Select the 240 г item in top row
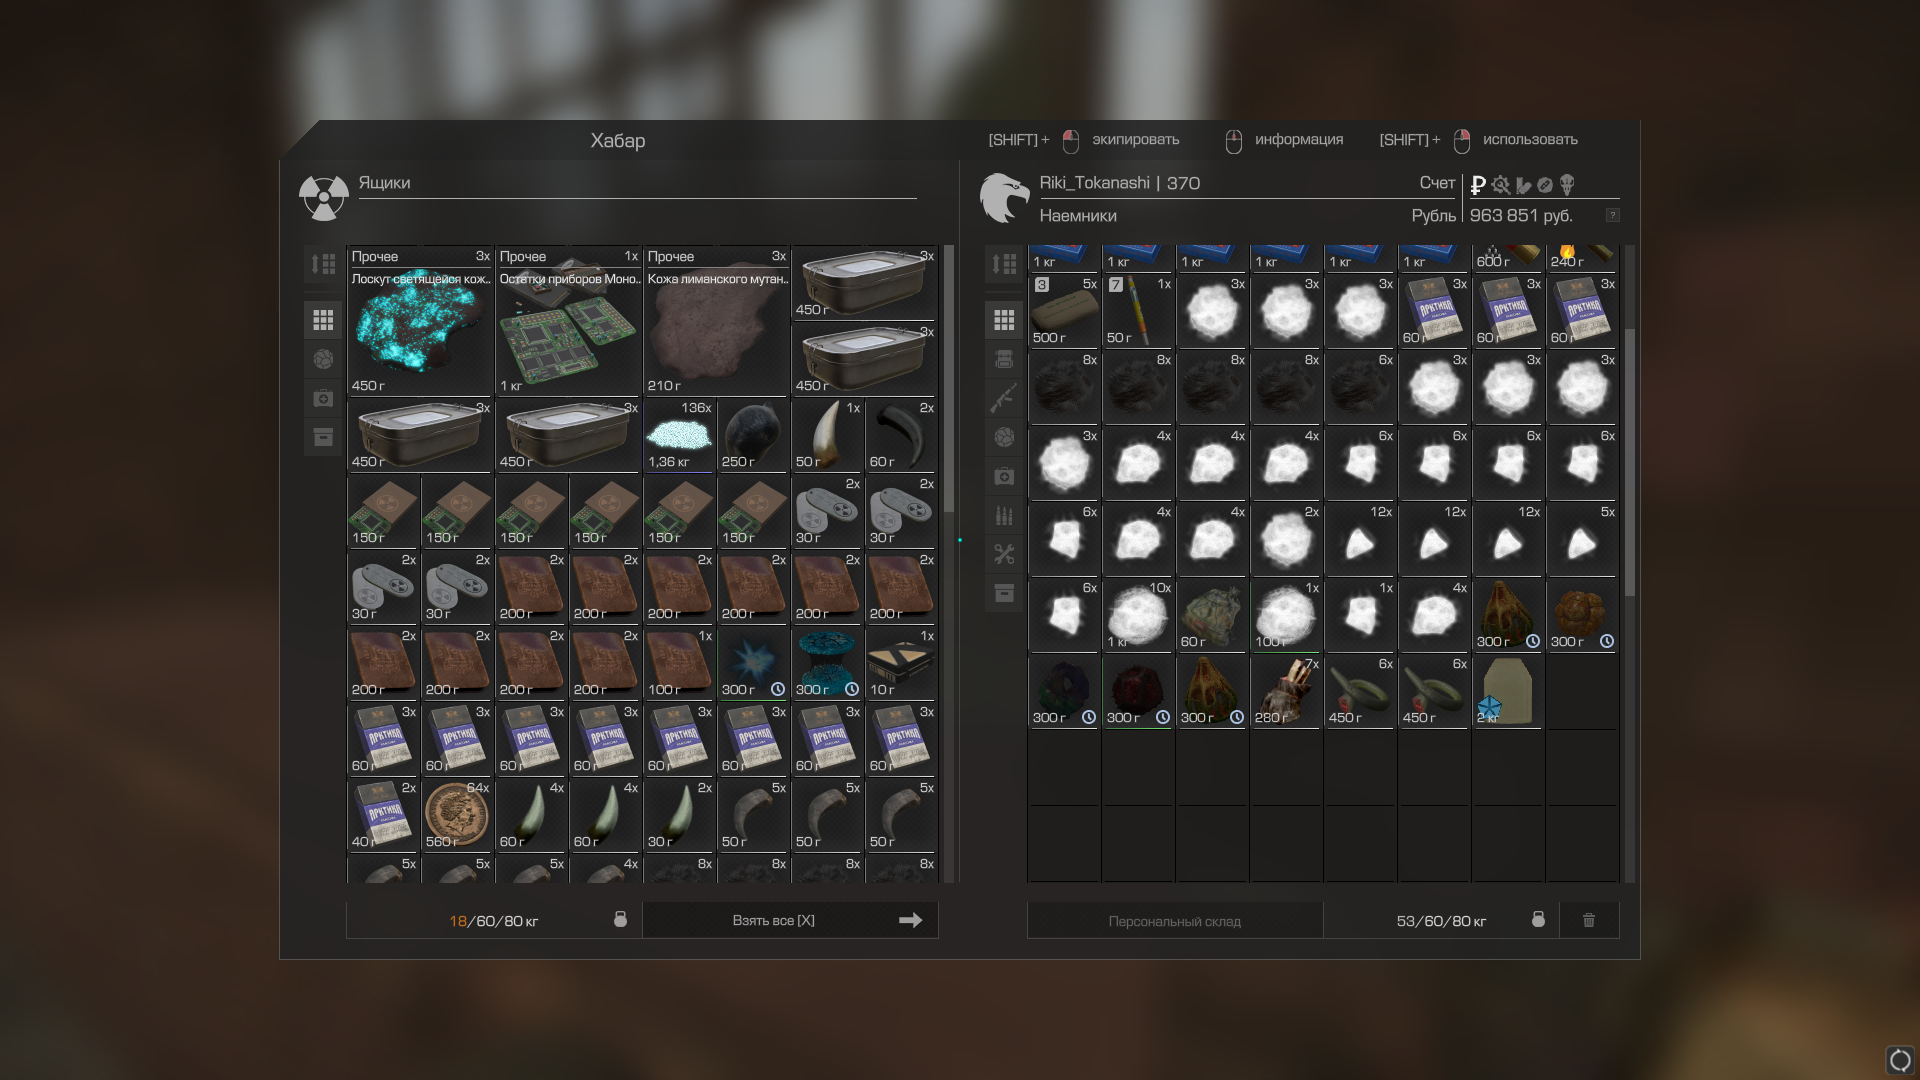The image size is (1920, 1080). coord(1583,258)
